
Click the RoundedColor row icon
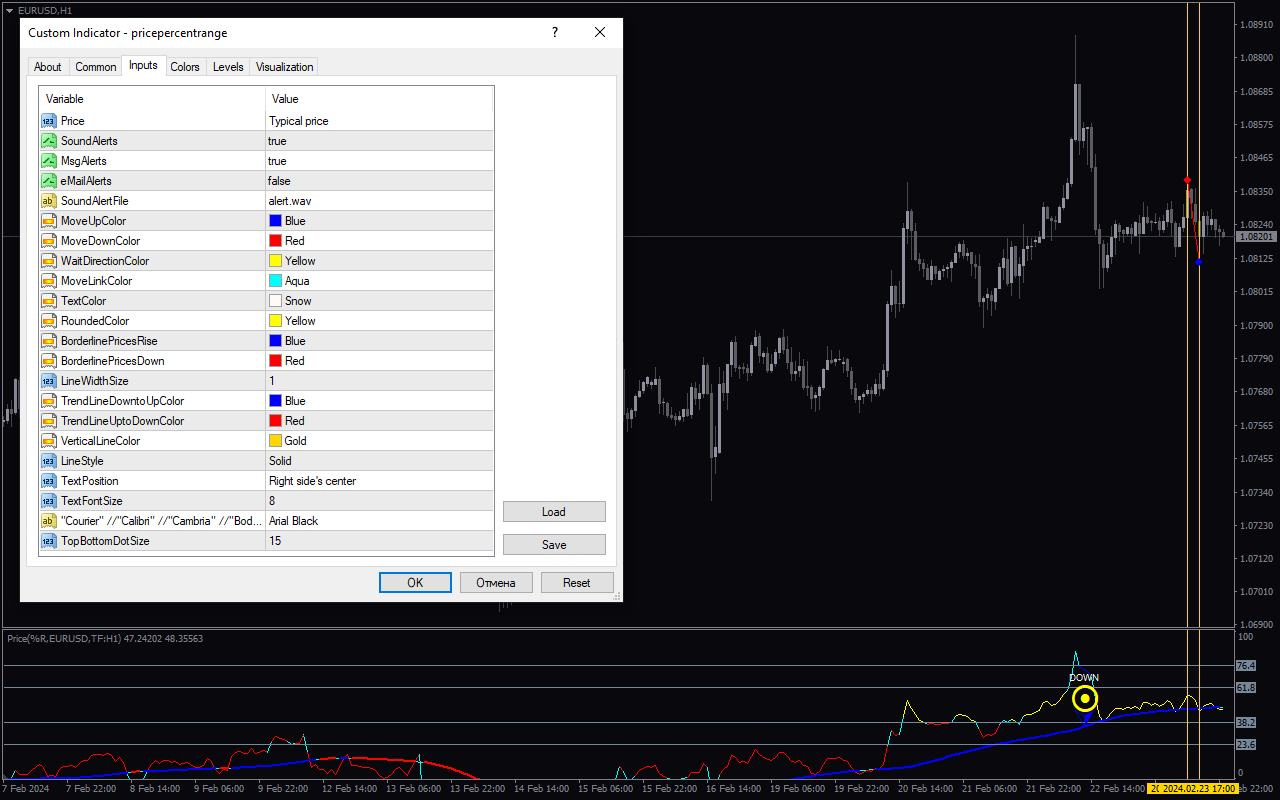click(x=49, y=321)
